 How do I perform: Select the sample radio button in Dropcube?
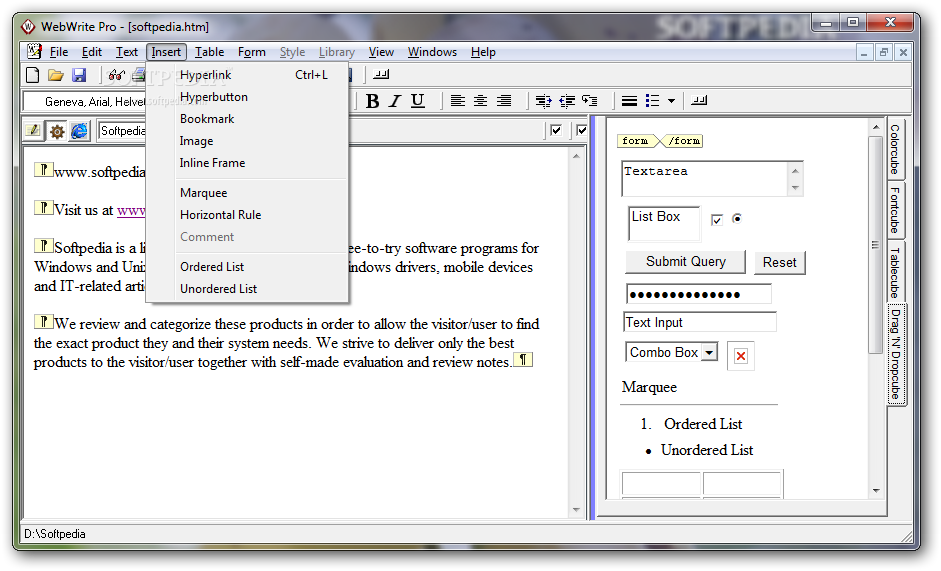(736, 219)
